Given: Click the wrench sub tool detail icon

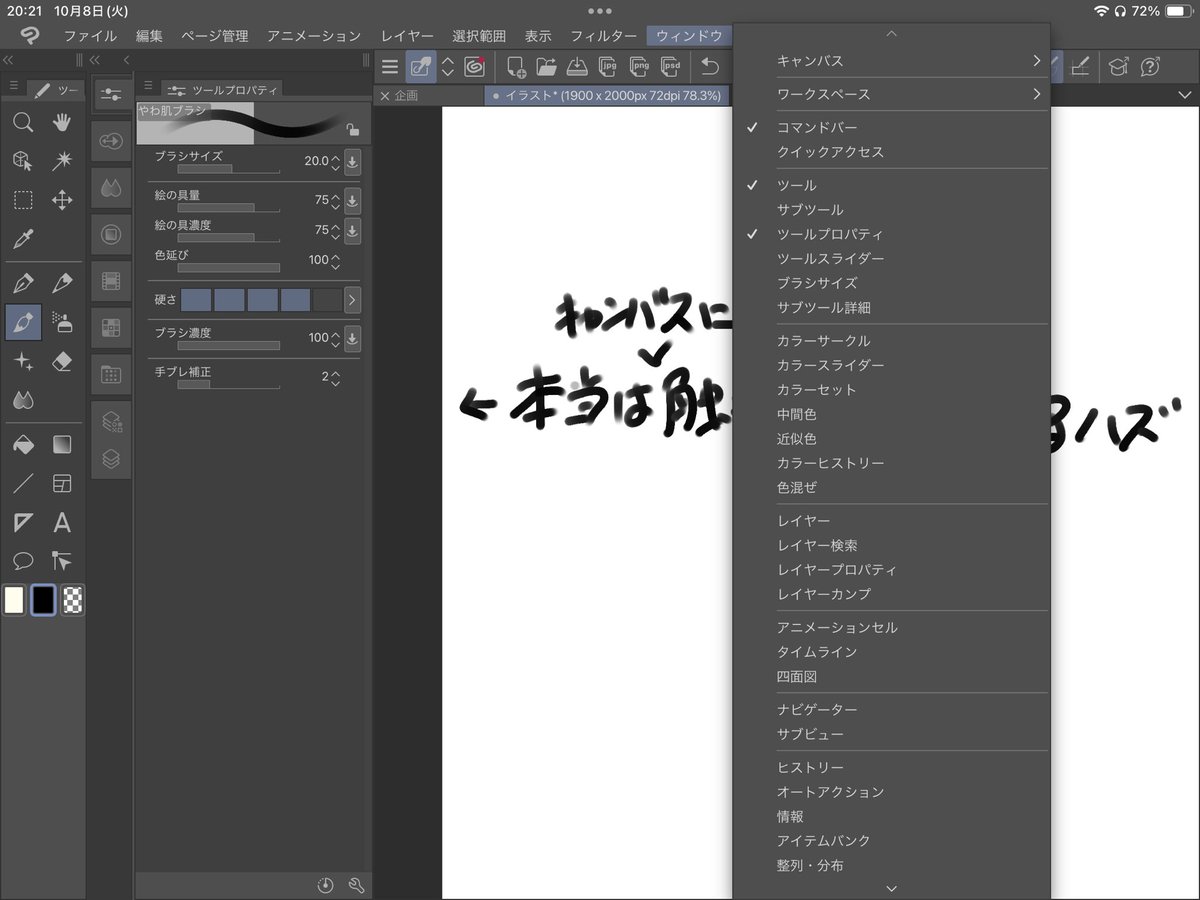Looking at the screenshot, I should coord(355,885).
